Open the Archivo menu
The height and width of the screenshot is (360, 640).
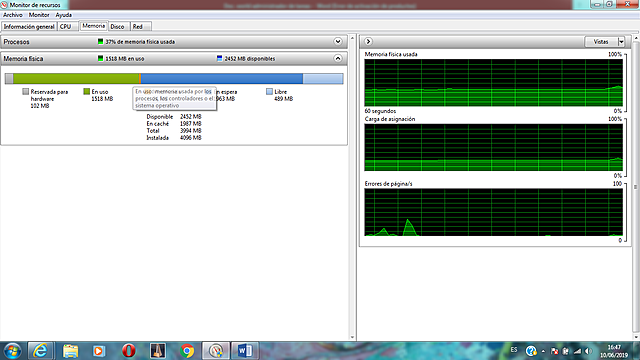(x=13, y=15)
